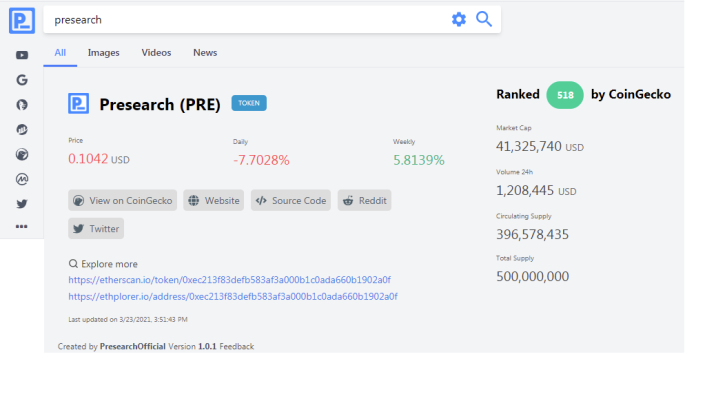Open the Twitter button under token info
The height and width of the screenshot is (412, 716).
(96, 229)
